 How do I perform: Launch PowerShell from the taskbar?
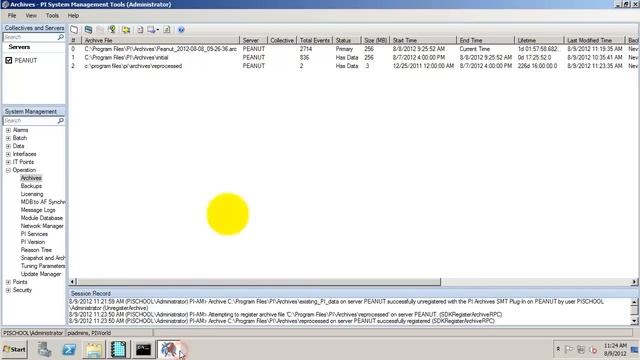[x=69, y=350]
